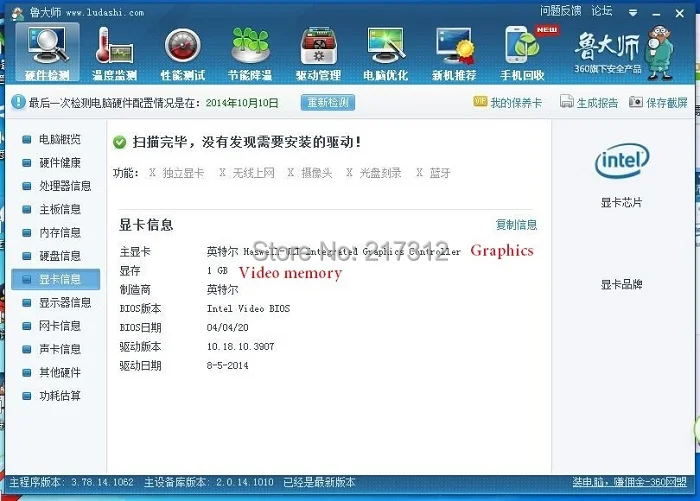The width and height of the screenshot is (700, 501).
Task: Click the 光盘刻录 feature indicator
Action: tap(374, 173)
